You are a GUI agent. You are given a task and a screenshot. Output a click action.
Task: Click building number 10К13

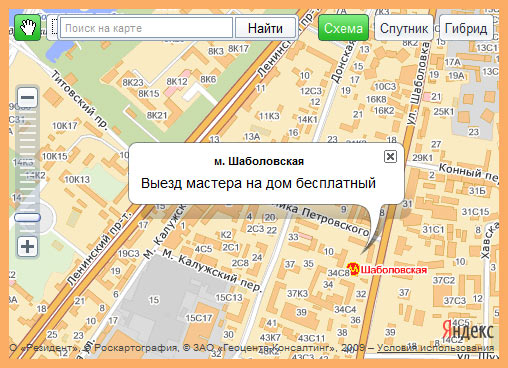point(77,179)
